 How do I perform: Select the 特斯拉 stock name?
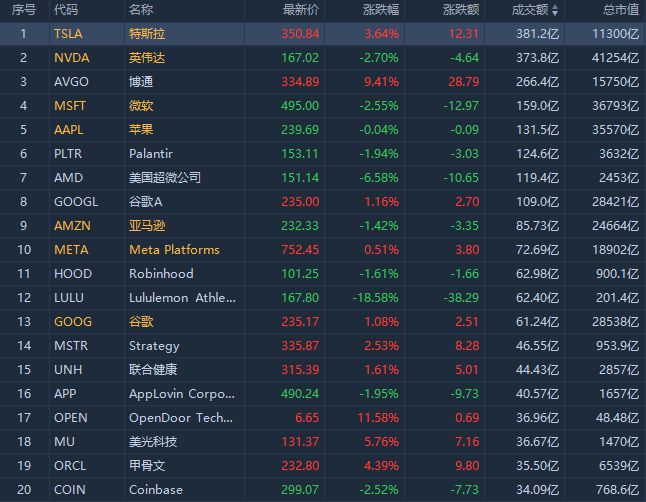(147, 34)
